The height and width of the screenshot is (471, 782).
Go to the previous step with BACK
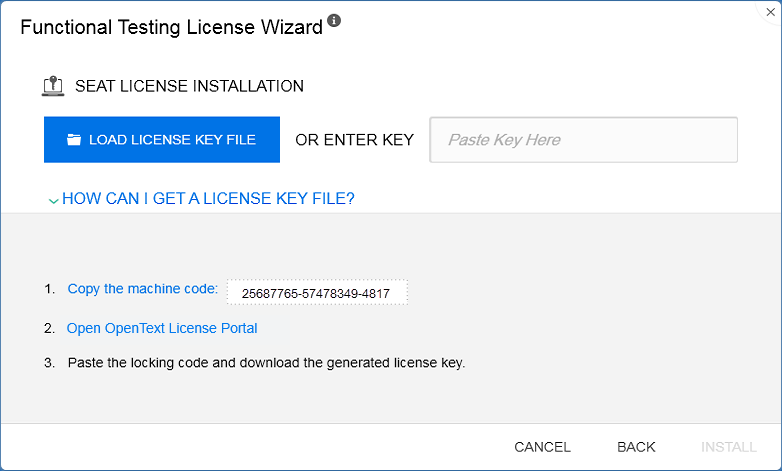[x=636, y=447]
